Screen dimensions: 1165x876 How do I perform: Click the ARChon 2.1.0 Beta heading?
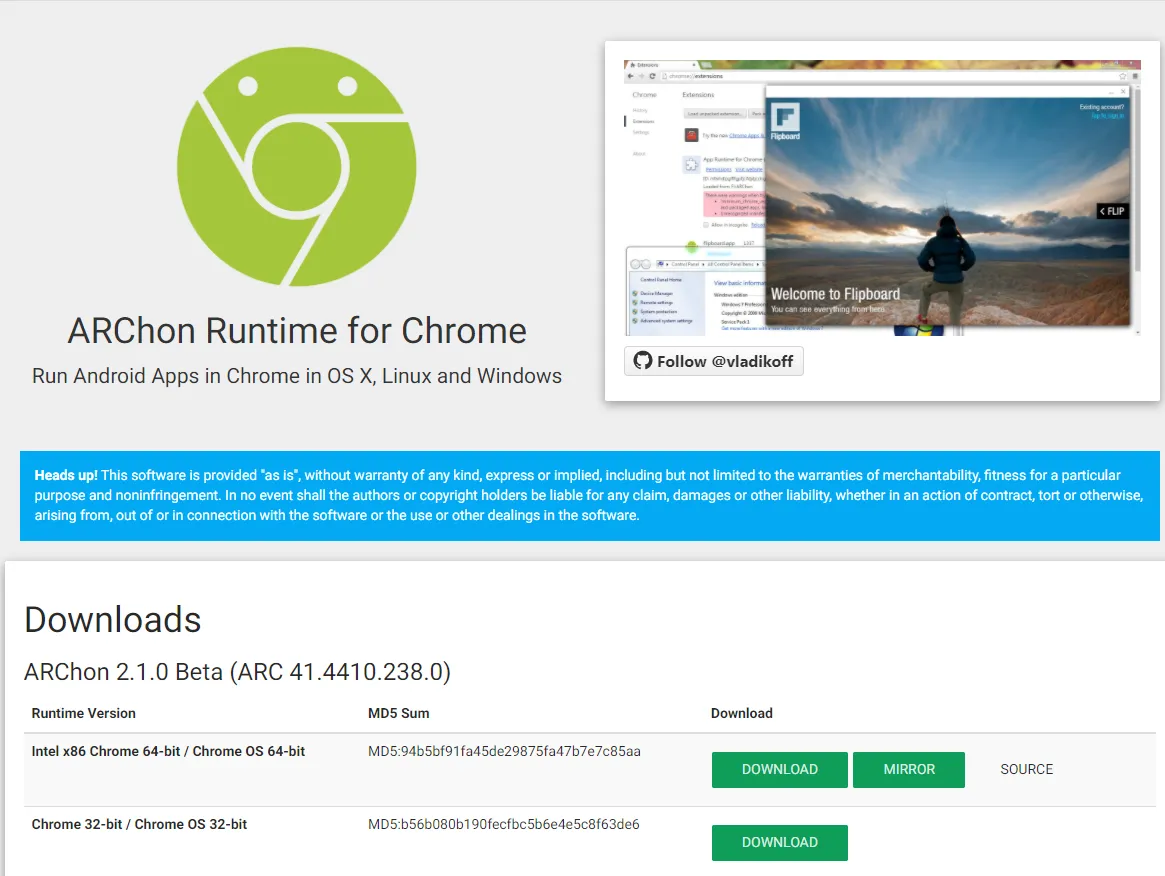click(x=237, y=672)
